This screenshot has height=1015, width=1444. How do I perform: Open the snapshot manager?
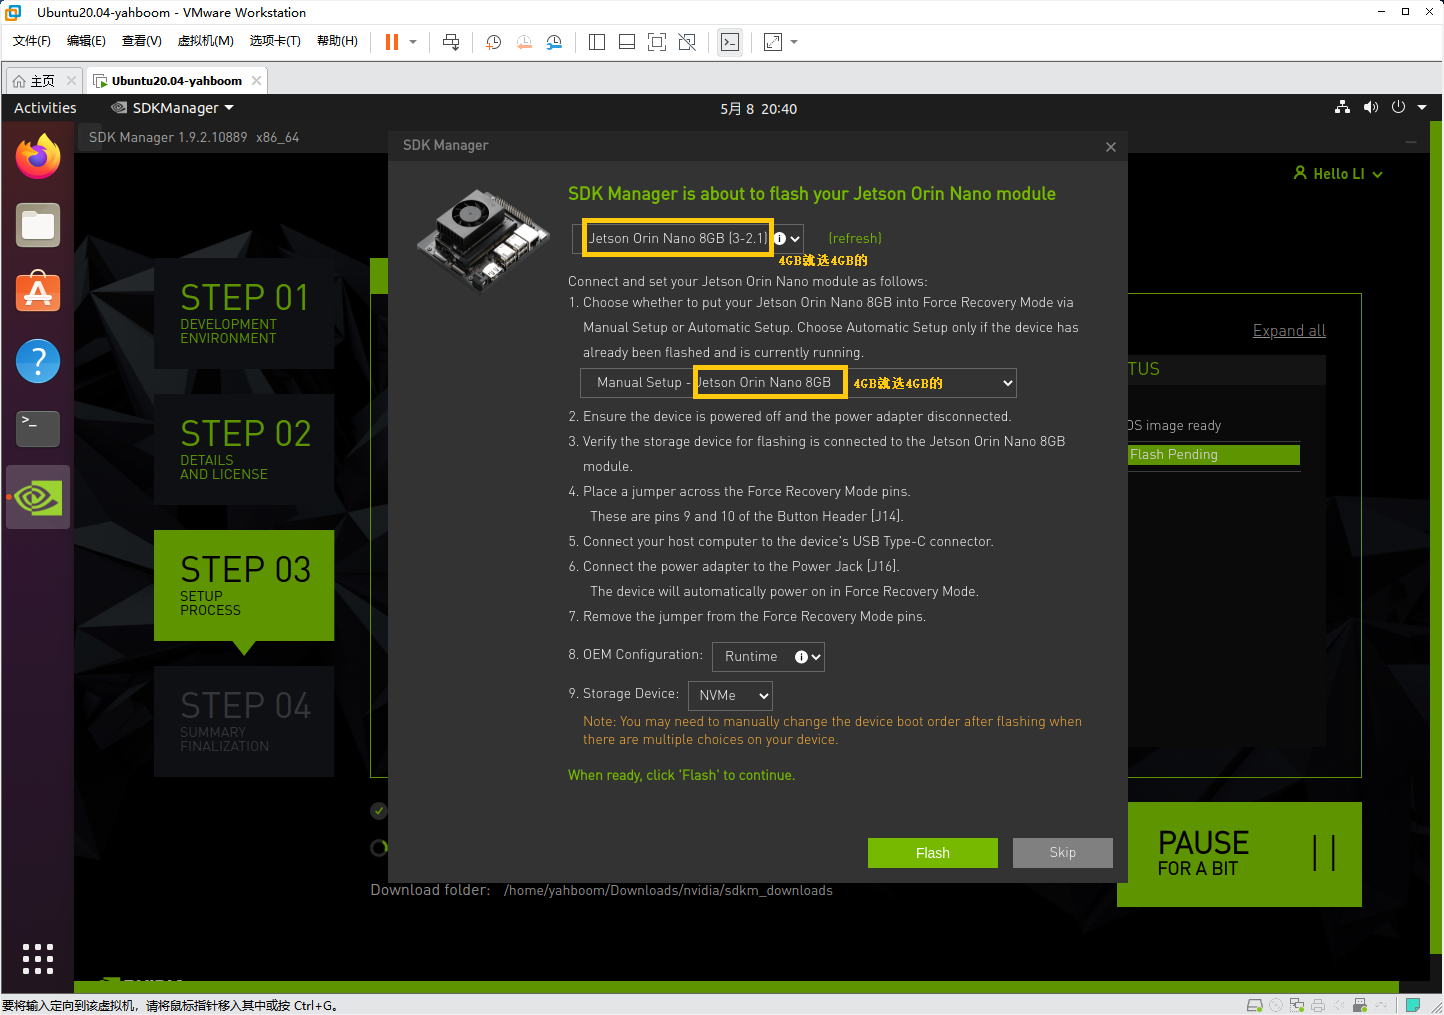click(x=554, y=42)
